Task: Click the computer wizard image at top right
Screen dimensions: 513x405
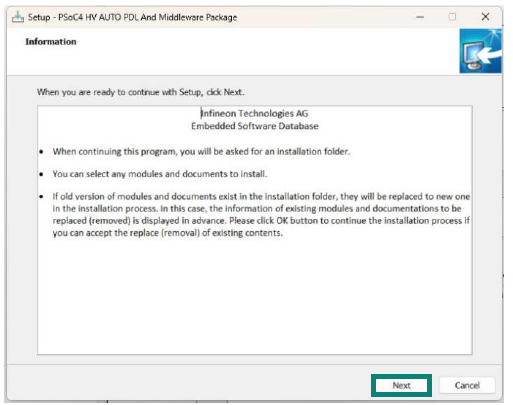Action: (480, 51)
